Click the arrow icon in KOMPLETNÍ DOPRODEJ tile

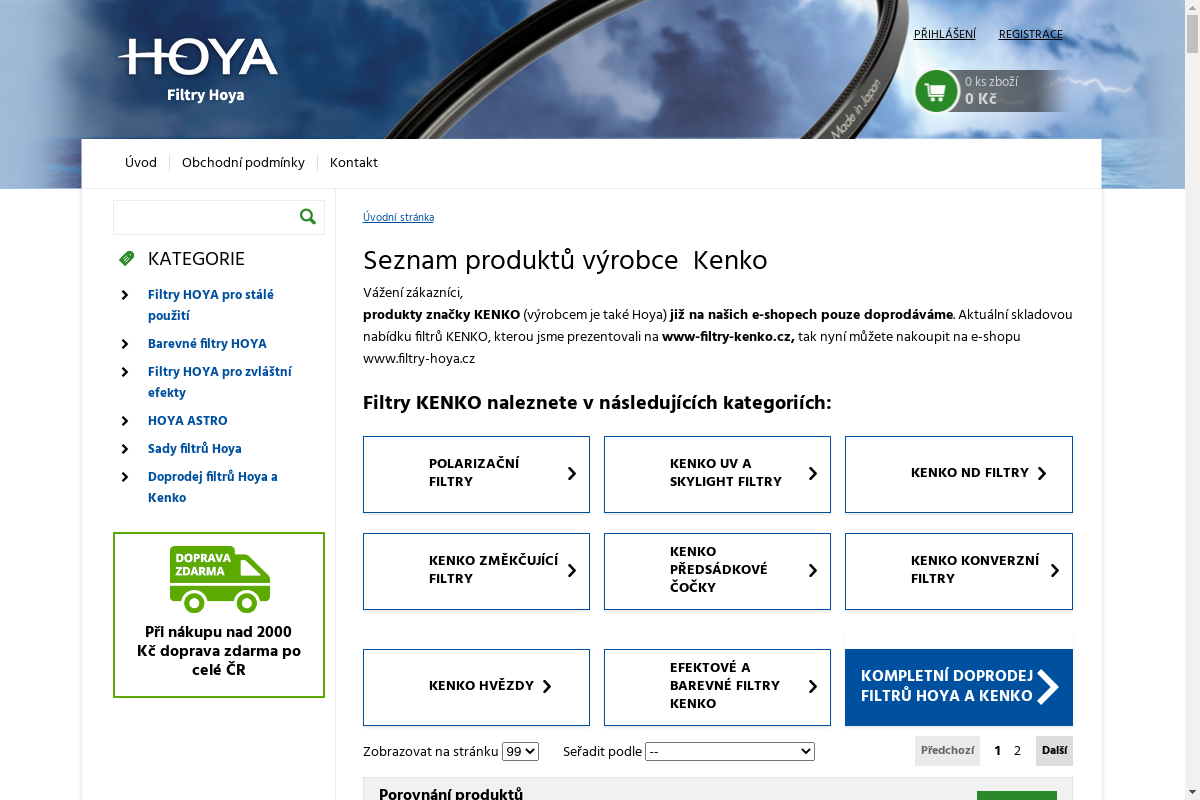point(1048,687)
